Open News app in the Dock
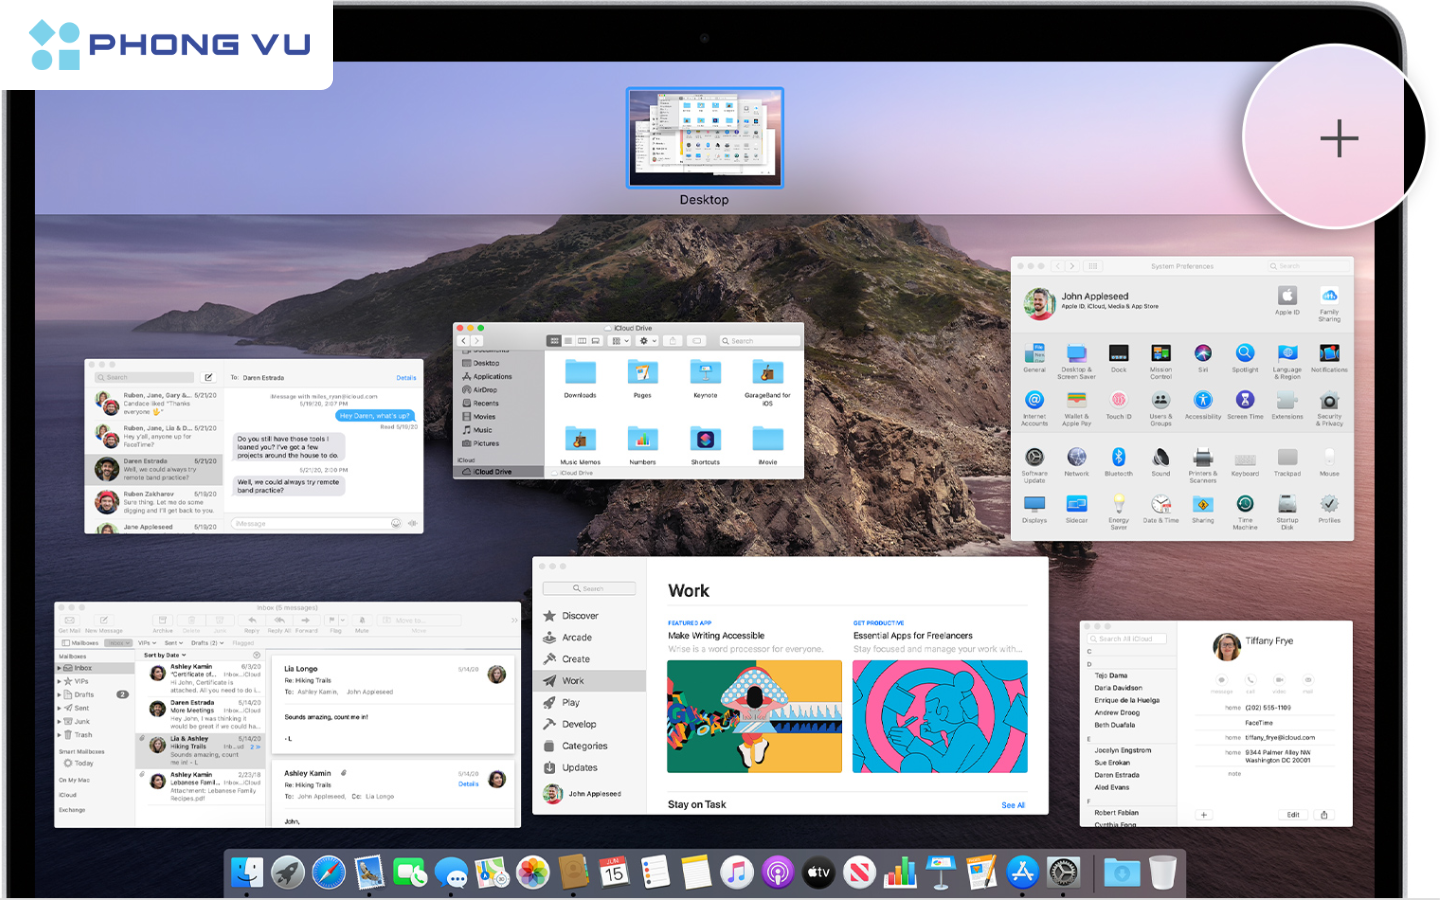 pyautogui.click(x=859, y=872)
